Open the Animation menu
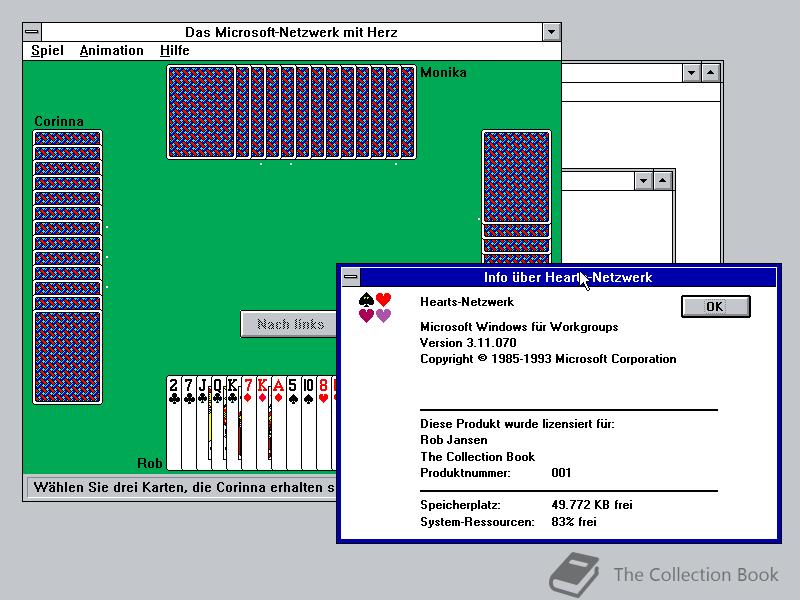800x600 pixels. 112,51
